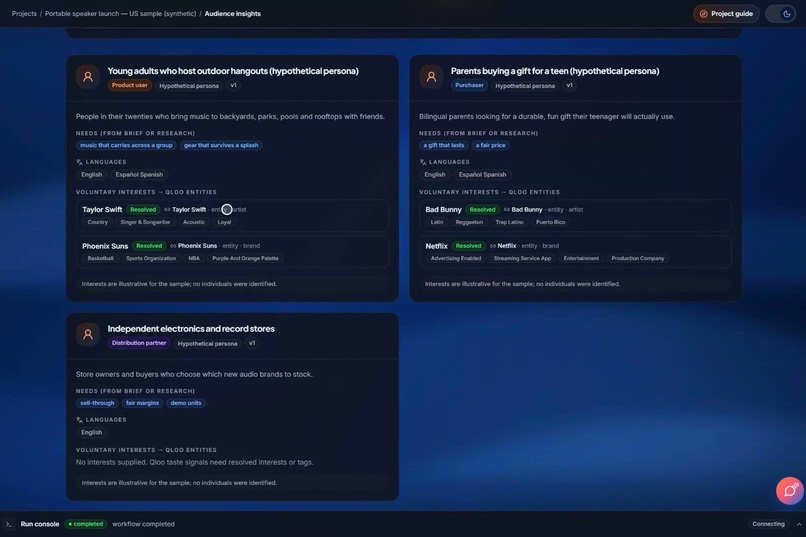Click the Resolved badge for Netflix
The height and width of the screenshot is (537, 806).
pyautogui.click(x=468, y=246)
